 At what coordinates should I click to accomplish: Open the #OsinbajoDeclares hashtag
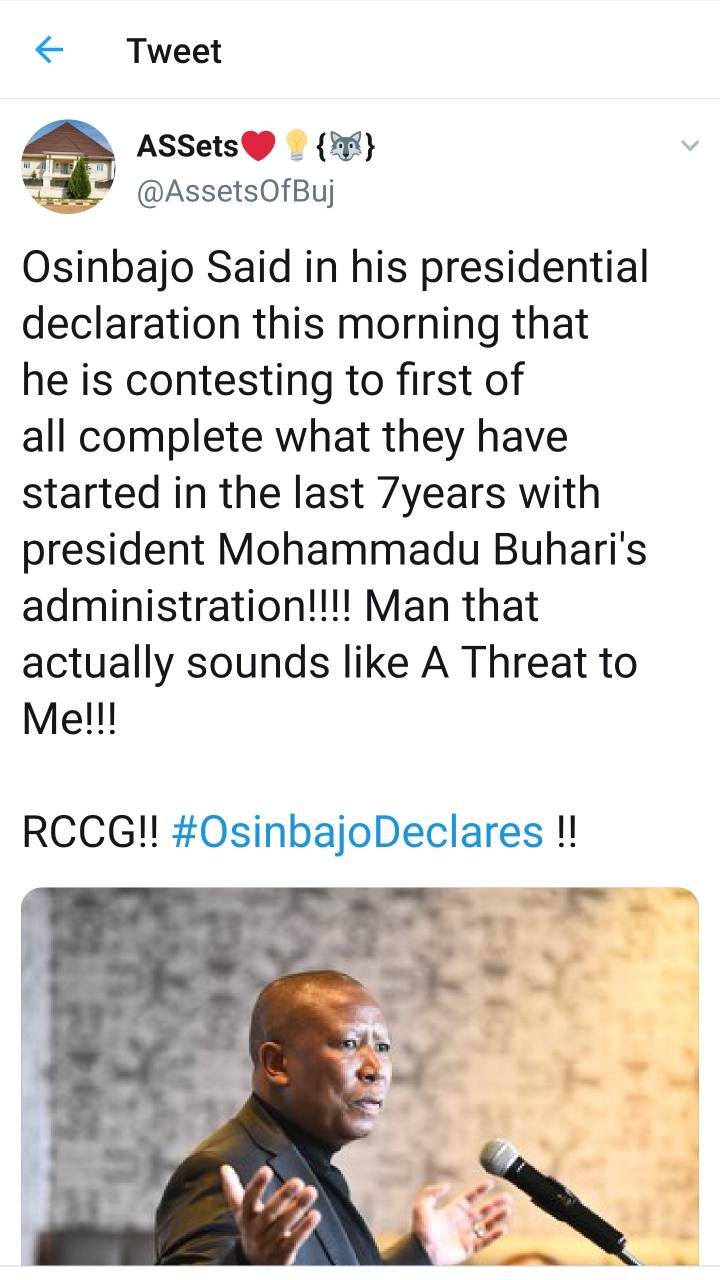click(358, 832)
